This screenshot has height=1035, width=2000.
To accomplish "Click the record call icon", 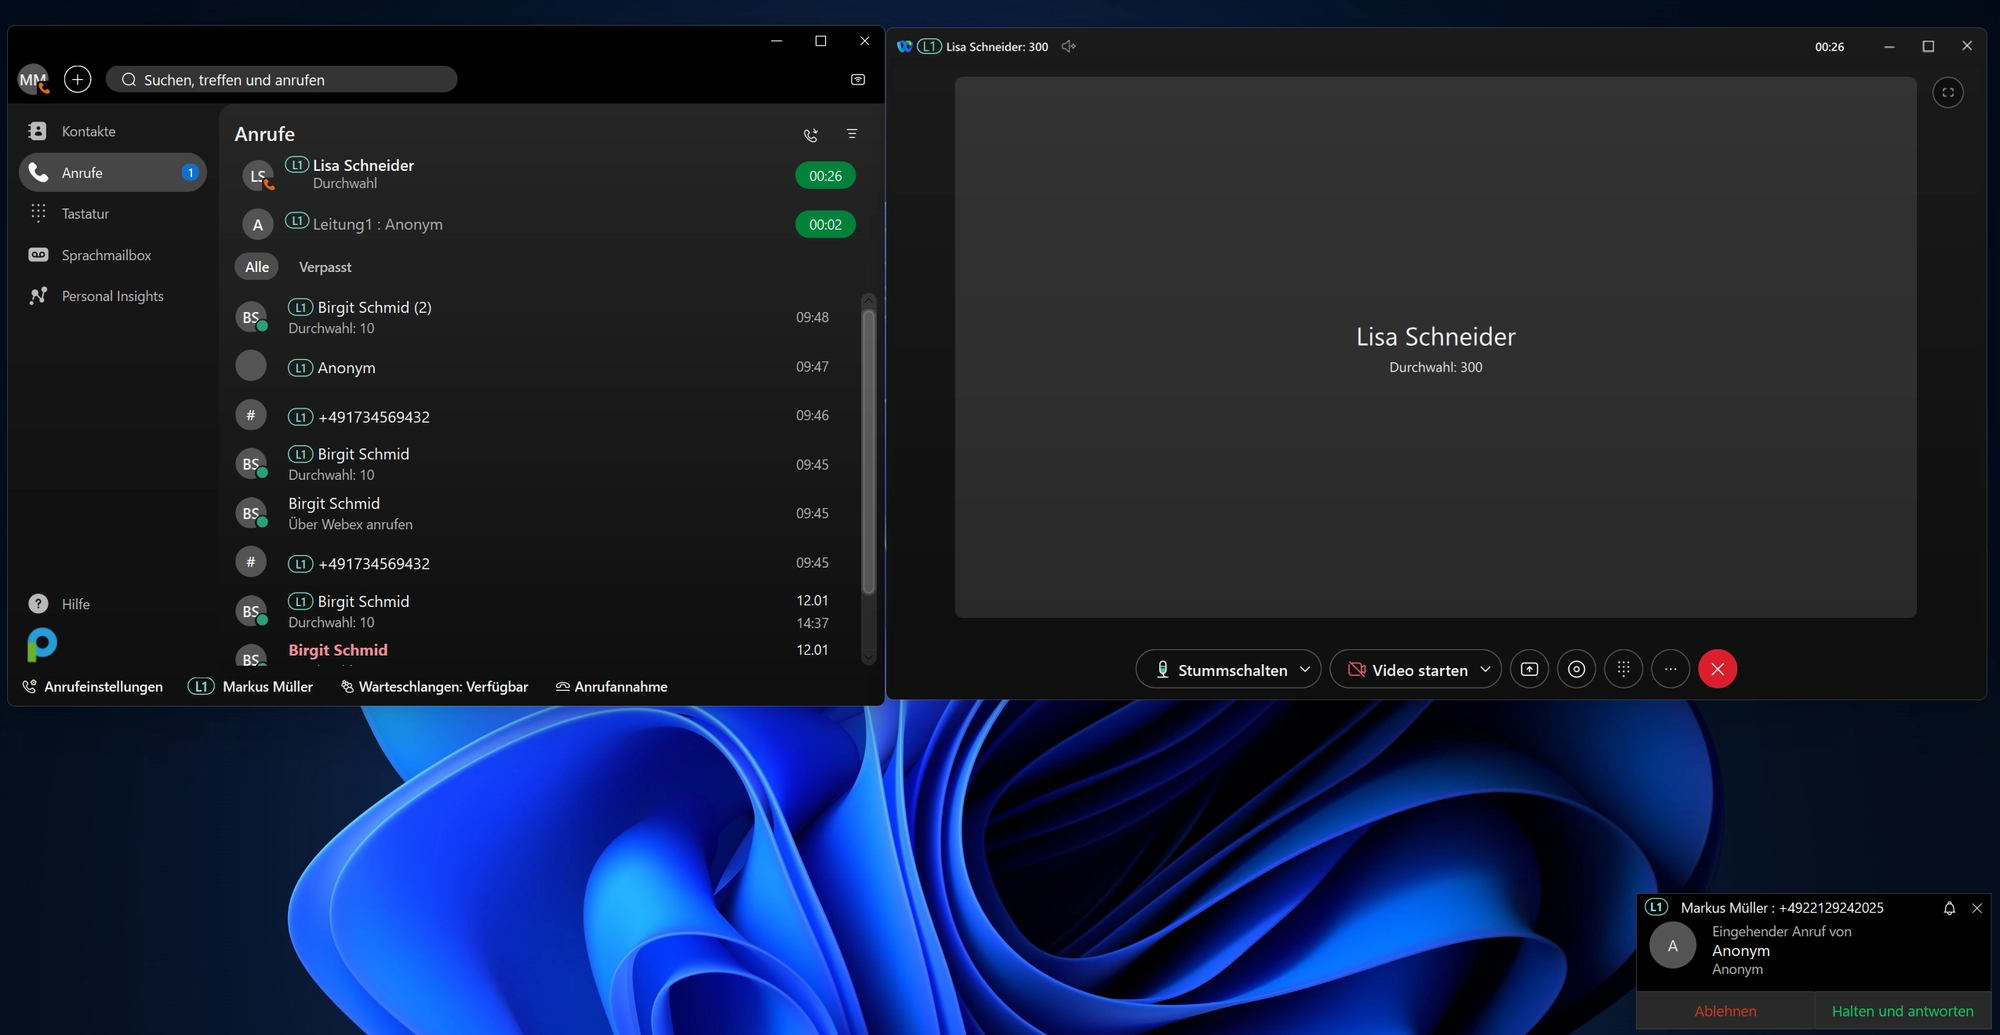I will point(1576,669).
